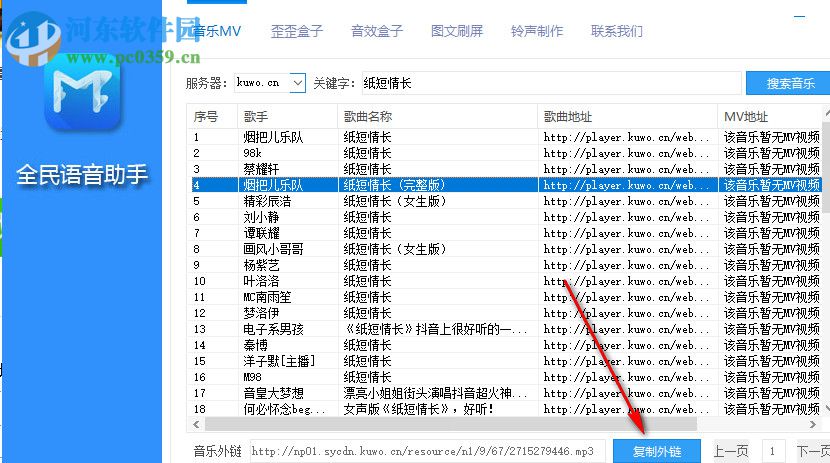Select the row with singer 98k
This screenshot has width=830, height=463.
click(x=504, y=153)
